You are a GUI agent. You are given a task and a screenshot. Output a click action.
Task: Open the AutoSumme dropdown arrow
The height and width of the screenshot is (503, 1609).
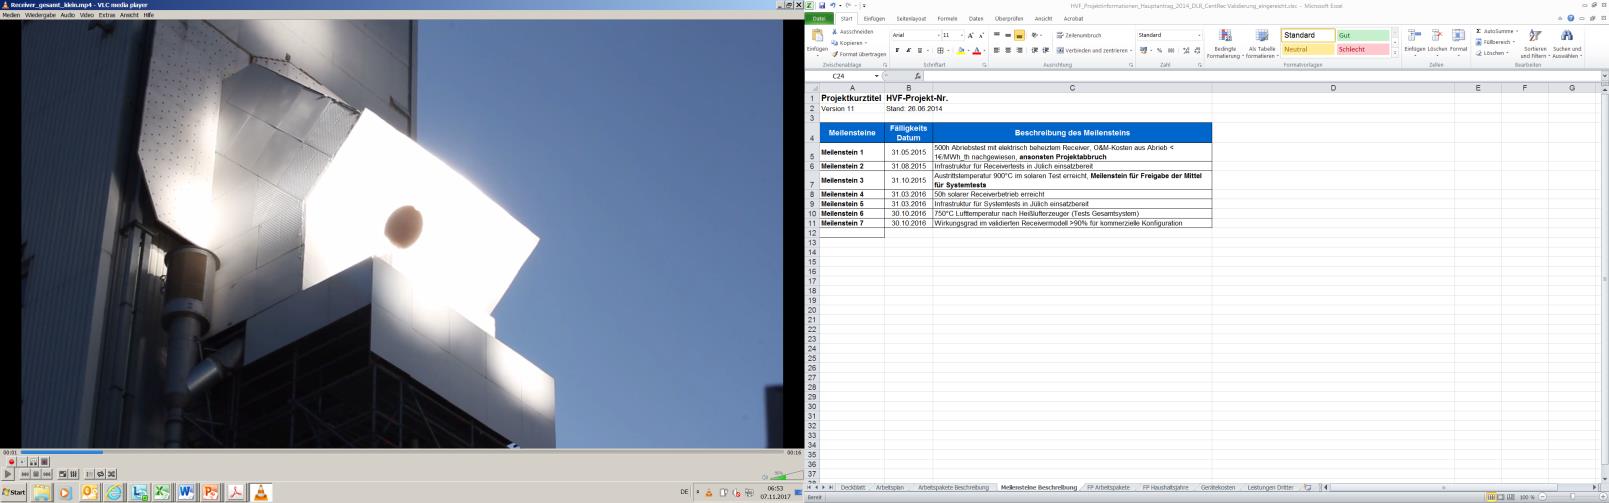pyautogui.click(x=1518, y=31)
